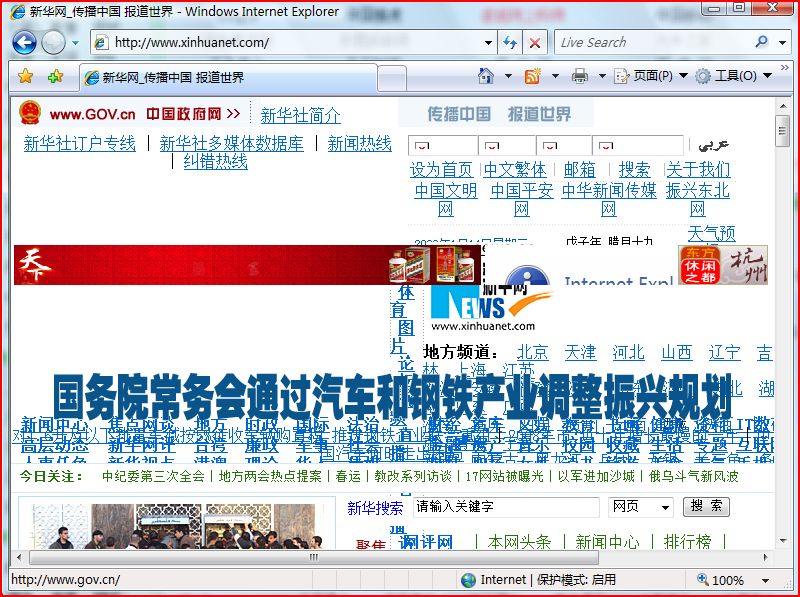This screenshot has height=597, width=800.
Task: Open the 本网头条 link
Action: [519, 541]
